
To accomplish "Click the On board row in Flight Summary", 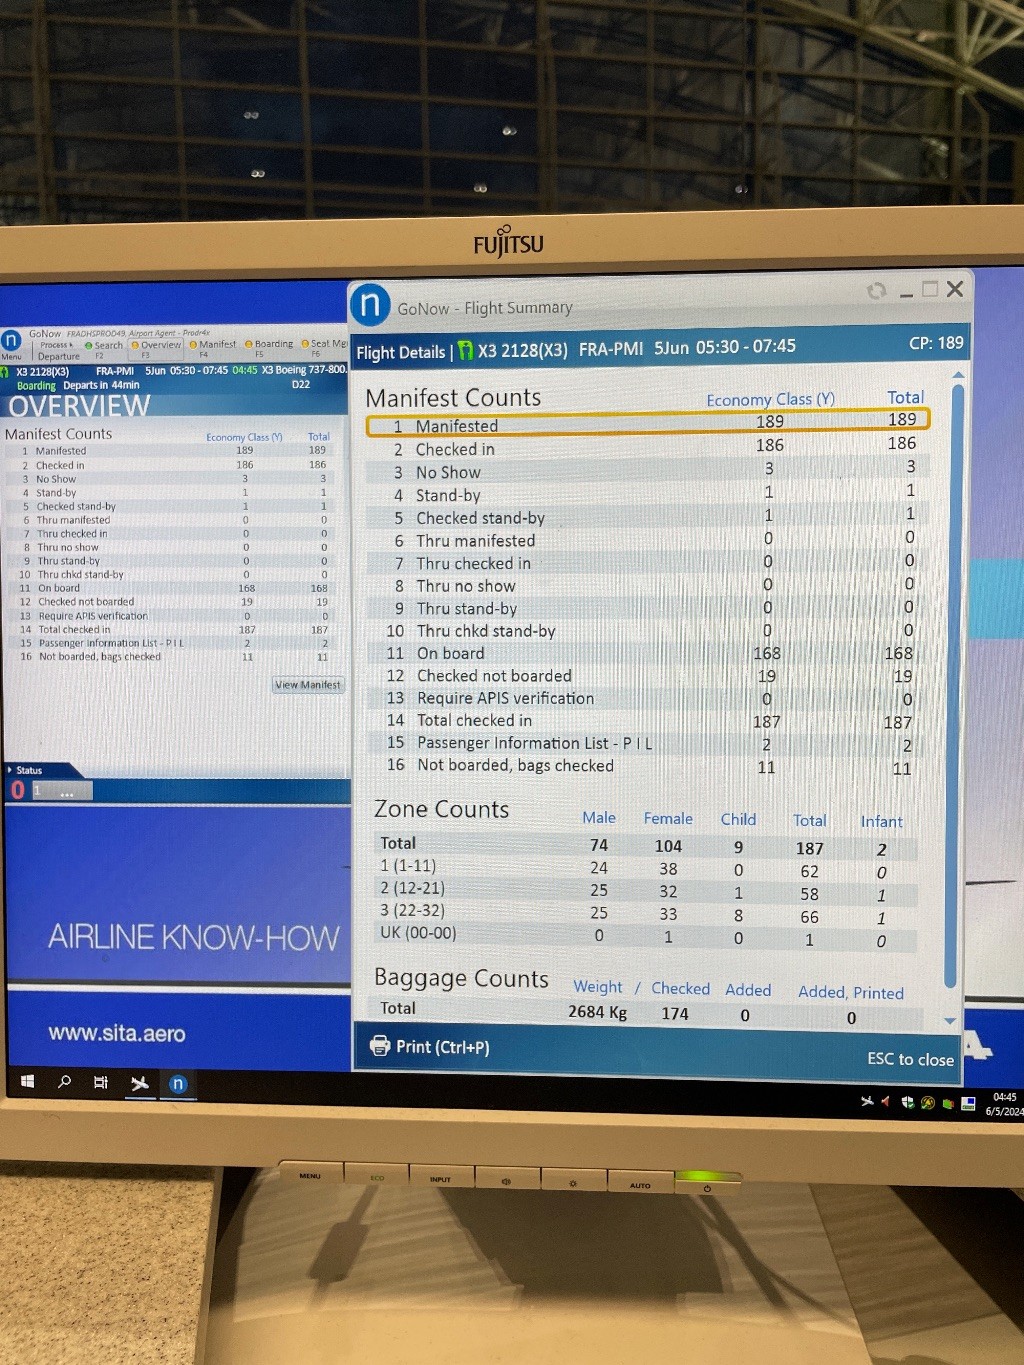I will 648,653.
